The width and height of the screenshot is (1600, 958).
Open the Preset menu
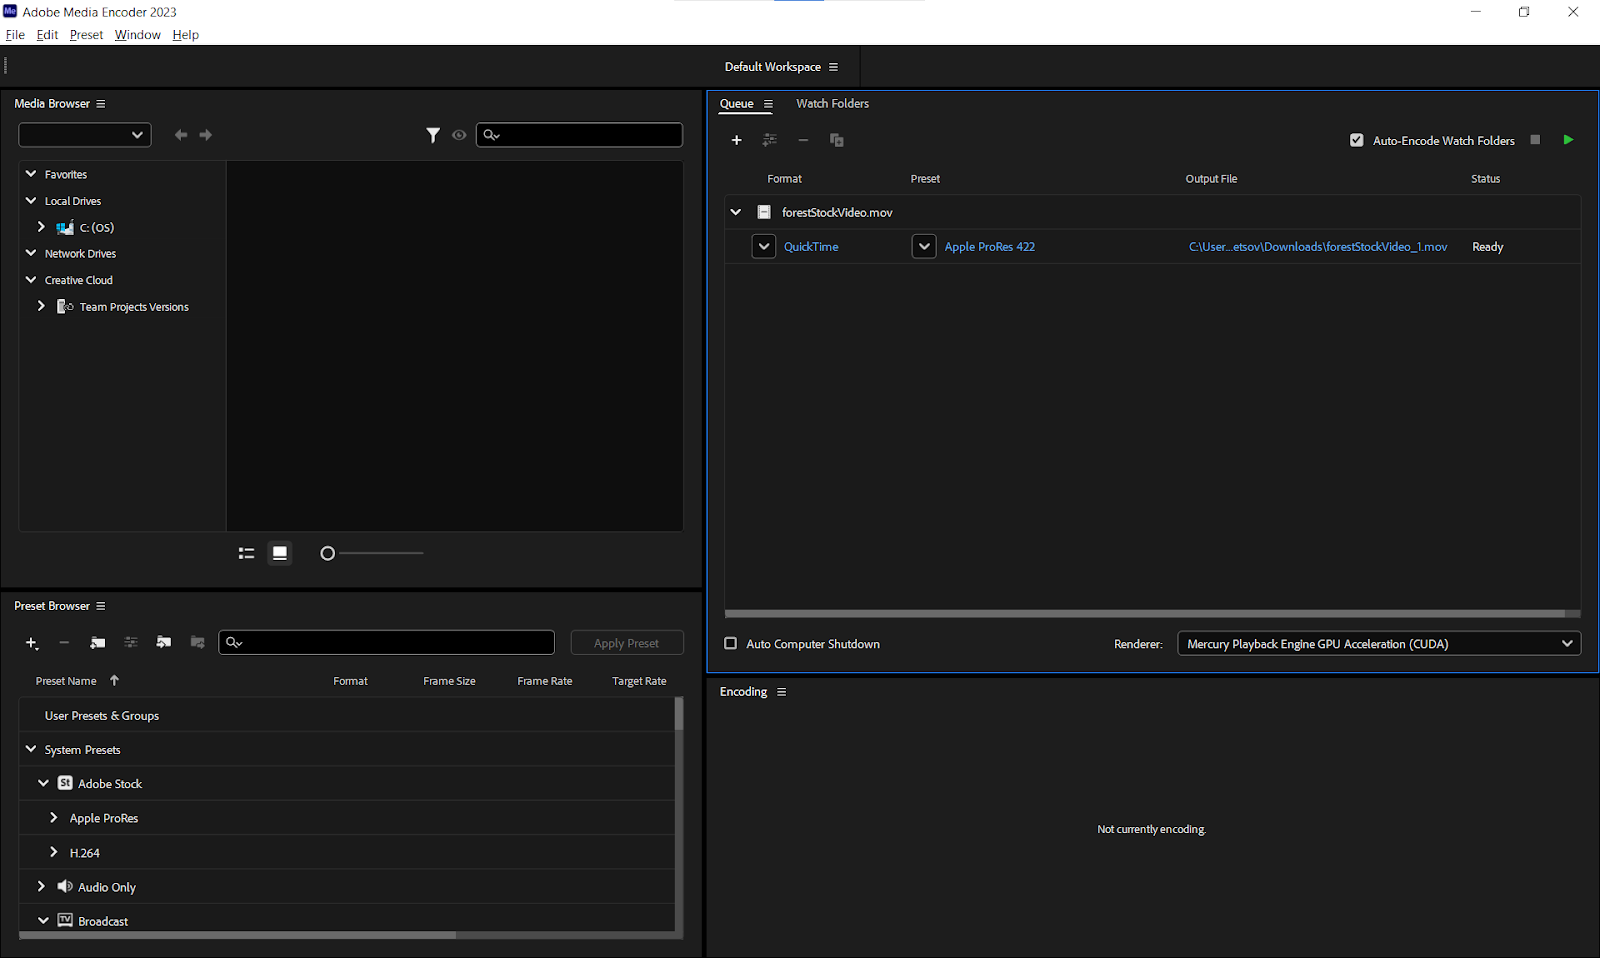(86, 35)
